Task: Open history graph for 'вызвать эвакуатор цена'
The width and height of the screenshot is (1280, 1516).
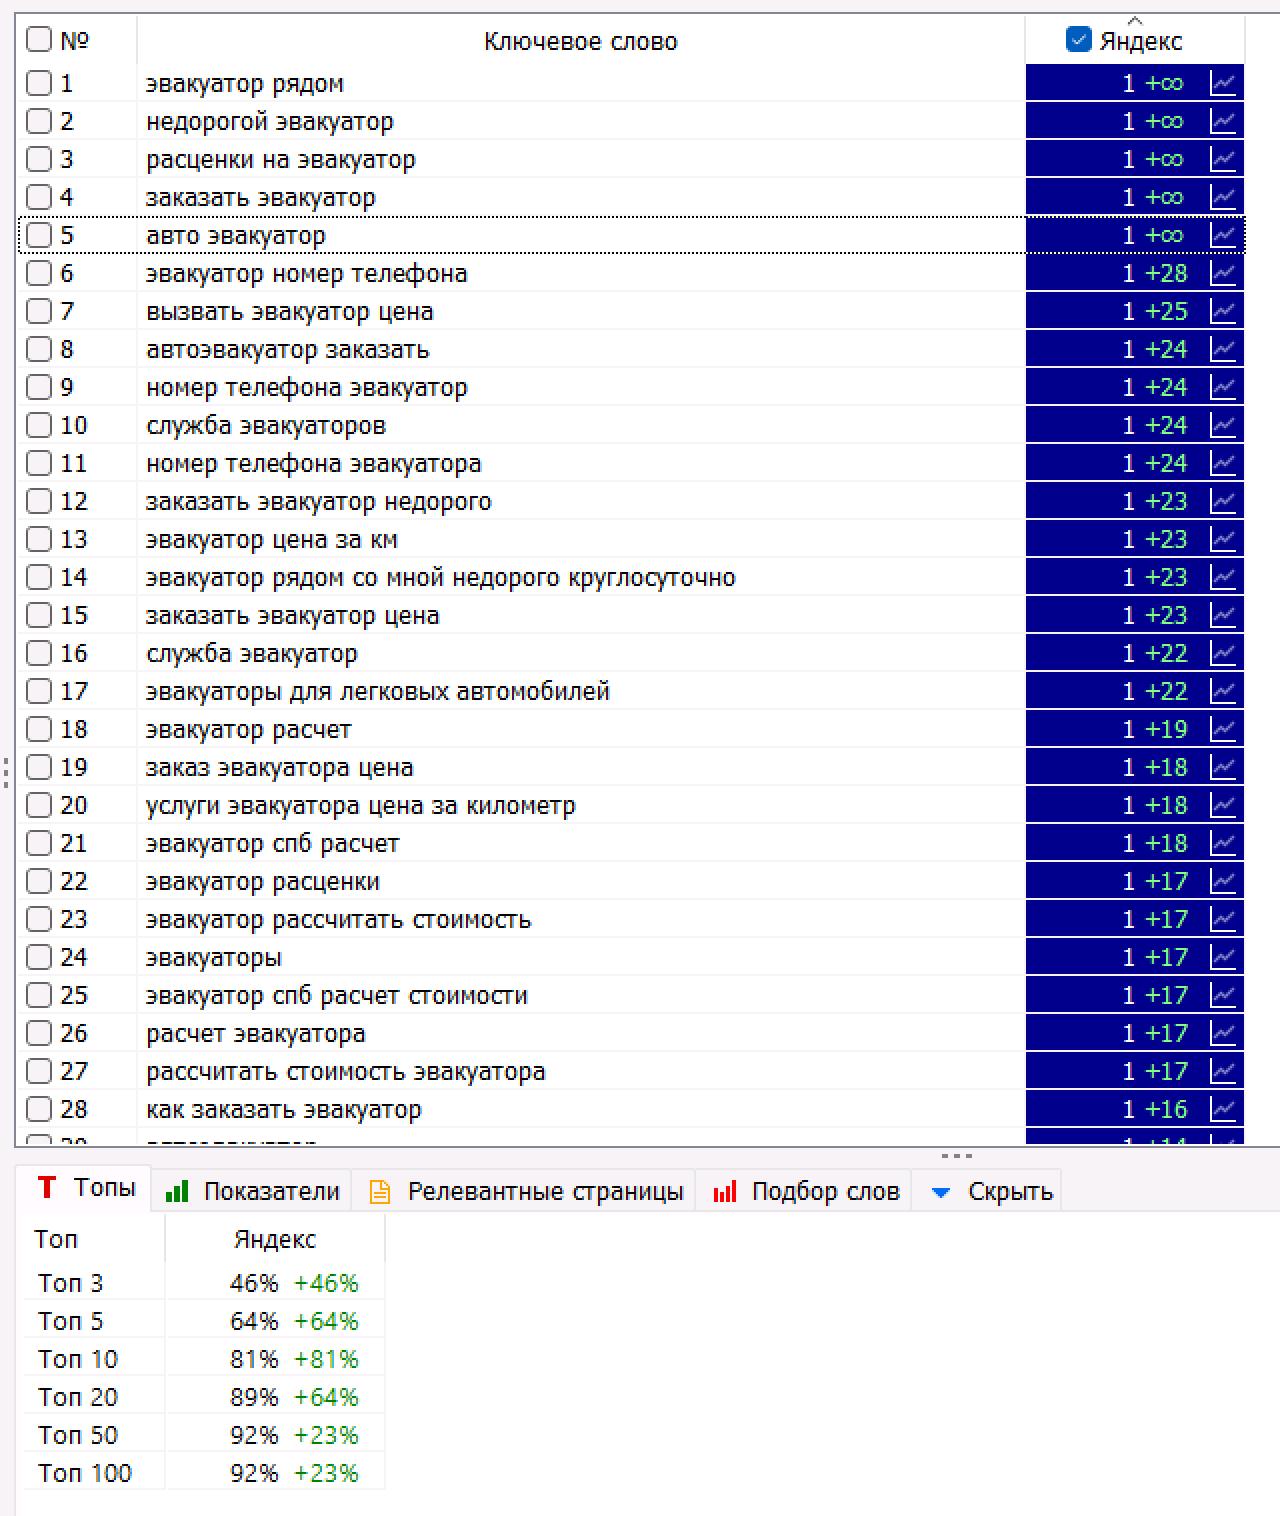Action: point(1223,311)
